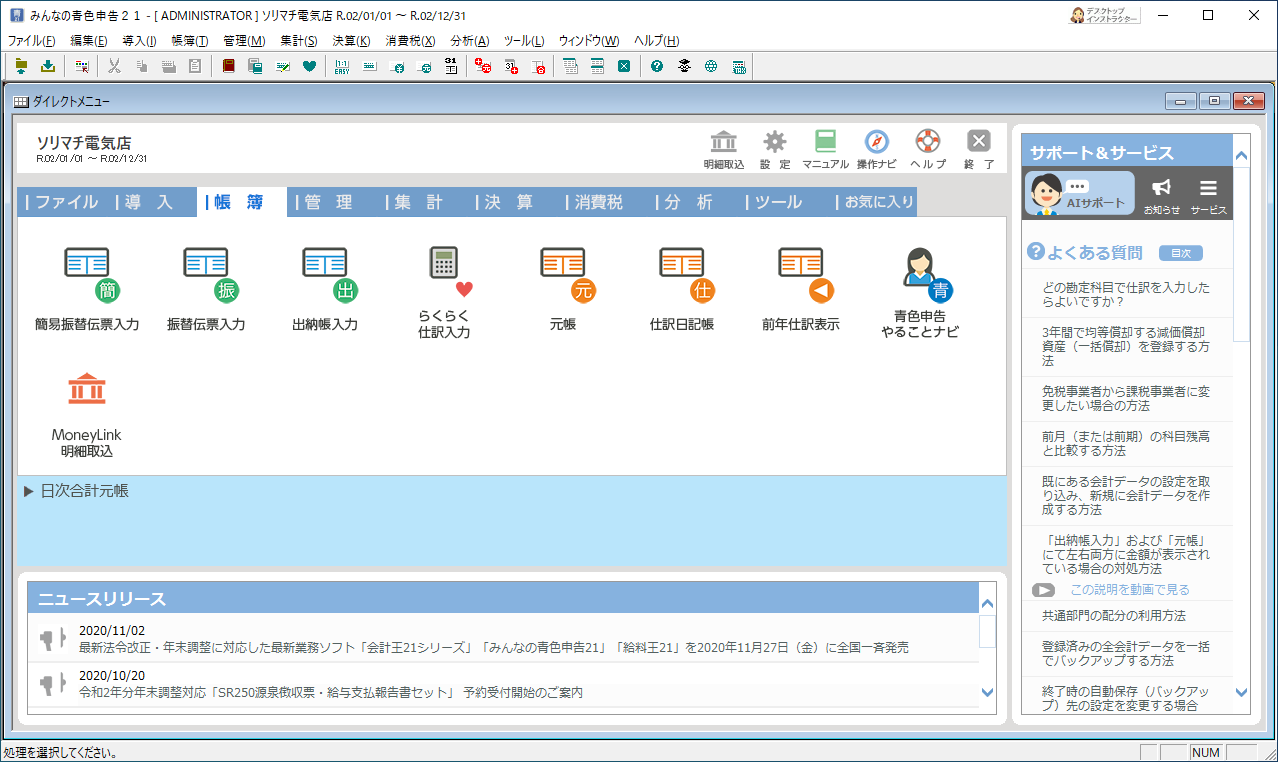This screenshot has width=1278, height=762.
Task: Click デスクトップインストラクター icon in title bar
Action: click(1104, 15)
